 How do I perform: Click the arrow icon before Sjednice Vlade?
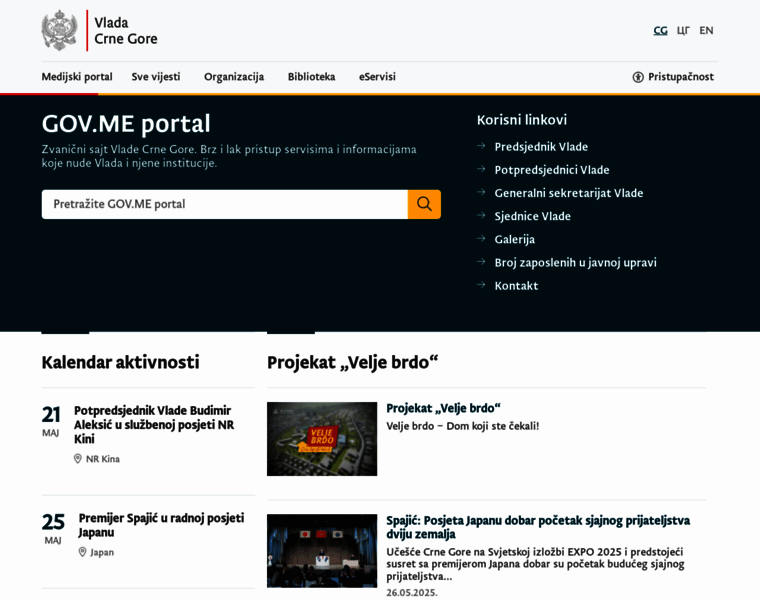pyautogui.click(x=481, y=215)
